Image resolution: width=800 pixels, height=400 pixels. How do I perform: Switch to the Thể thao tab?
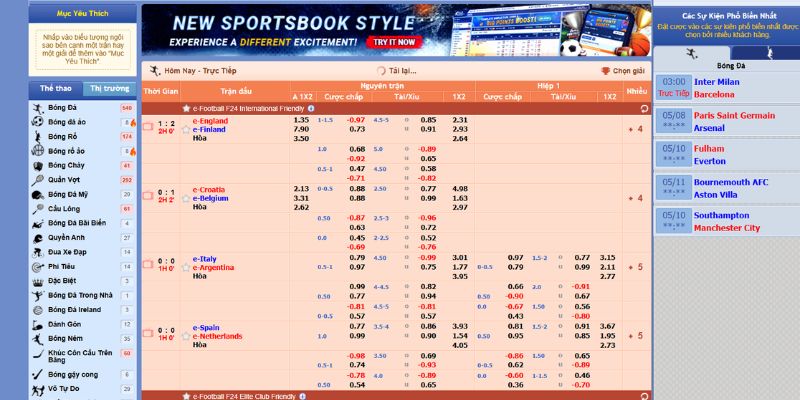[x=56, y=89]
